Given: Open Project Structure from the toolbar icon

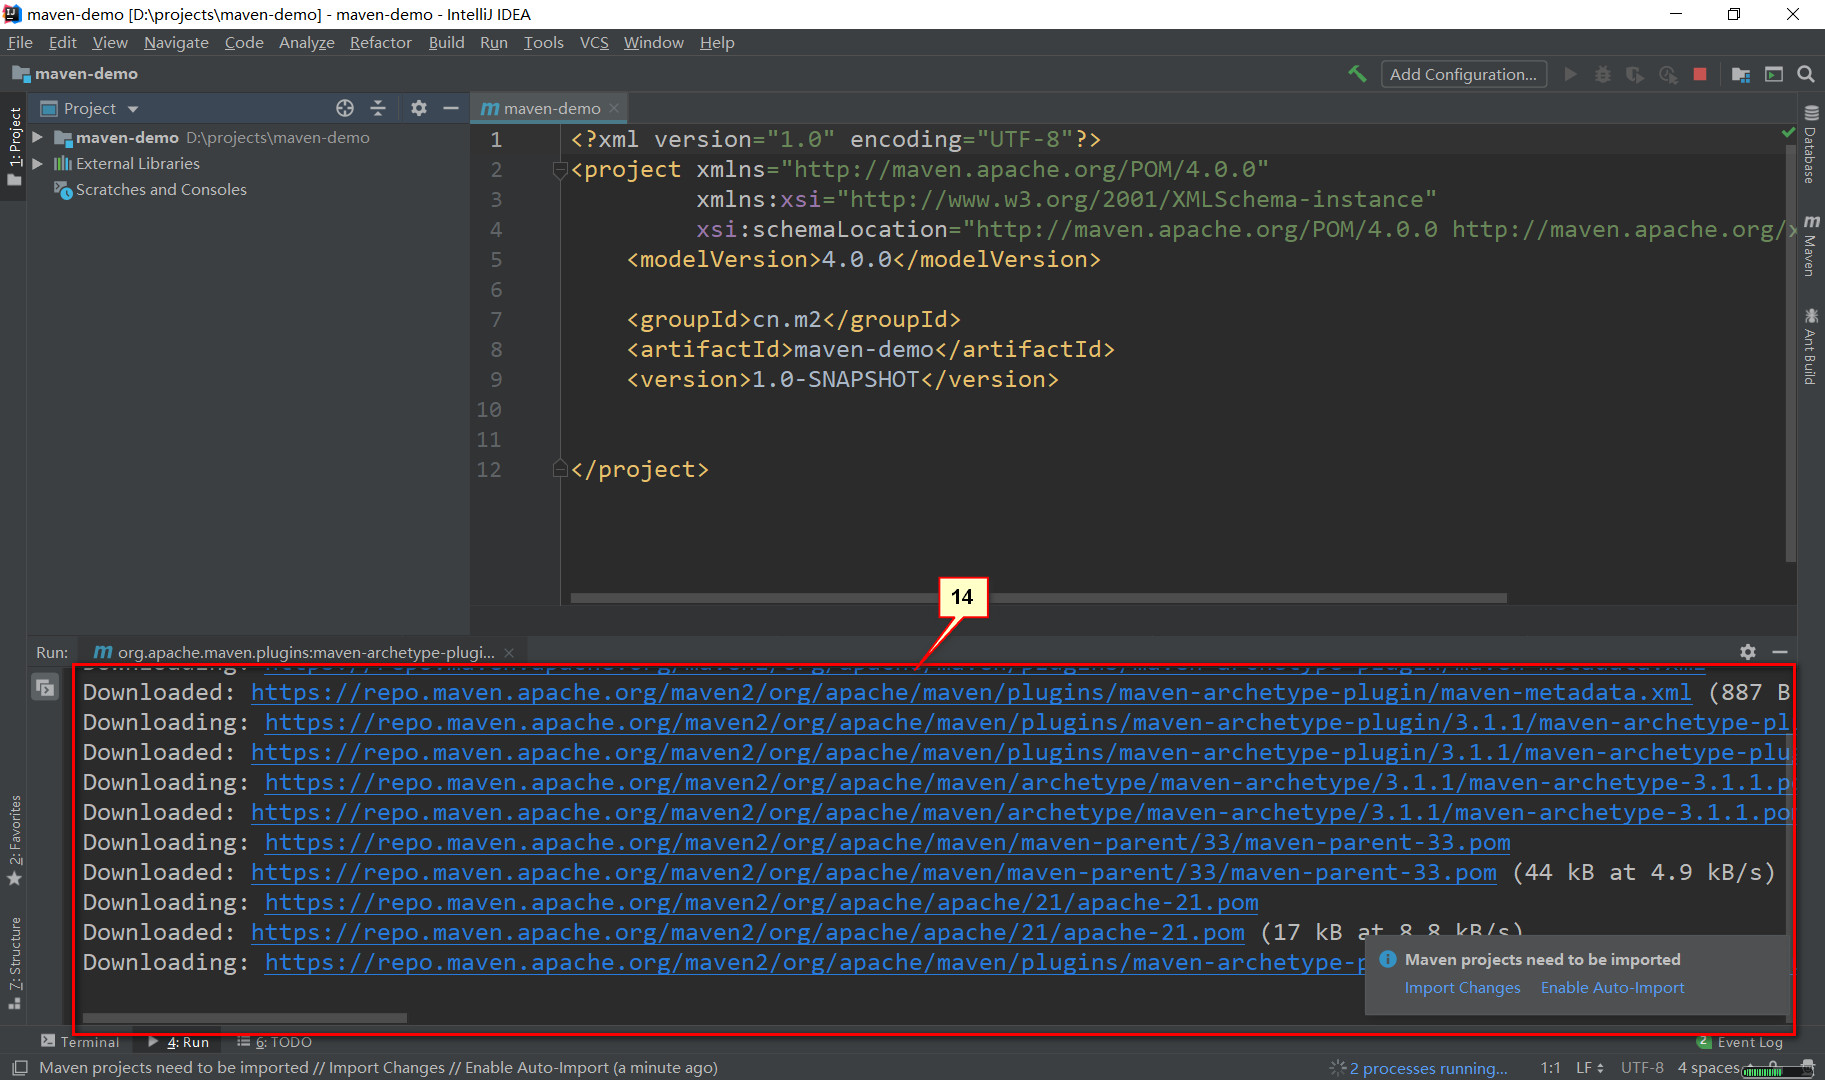Looking at the screenshot, I should coord(1741,74).
